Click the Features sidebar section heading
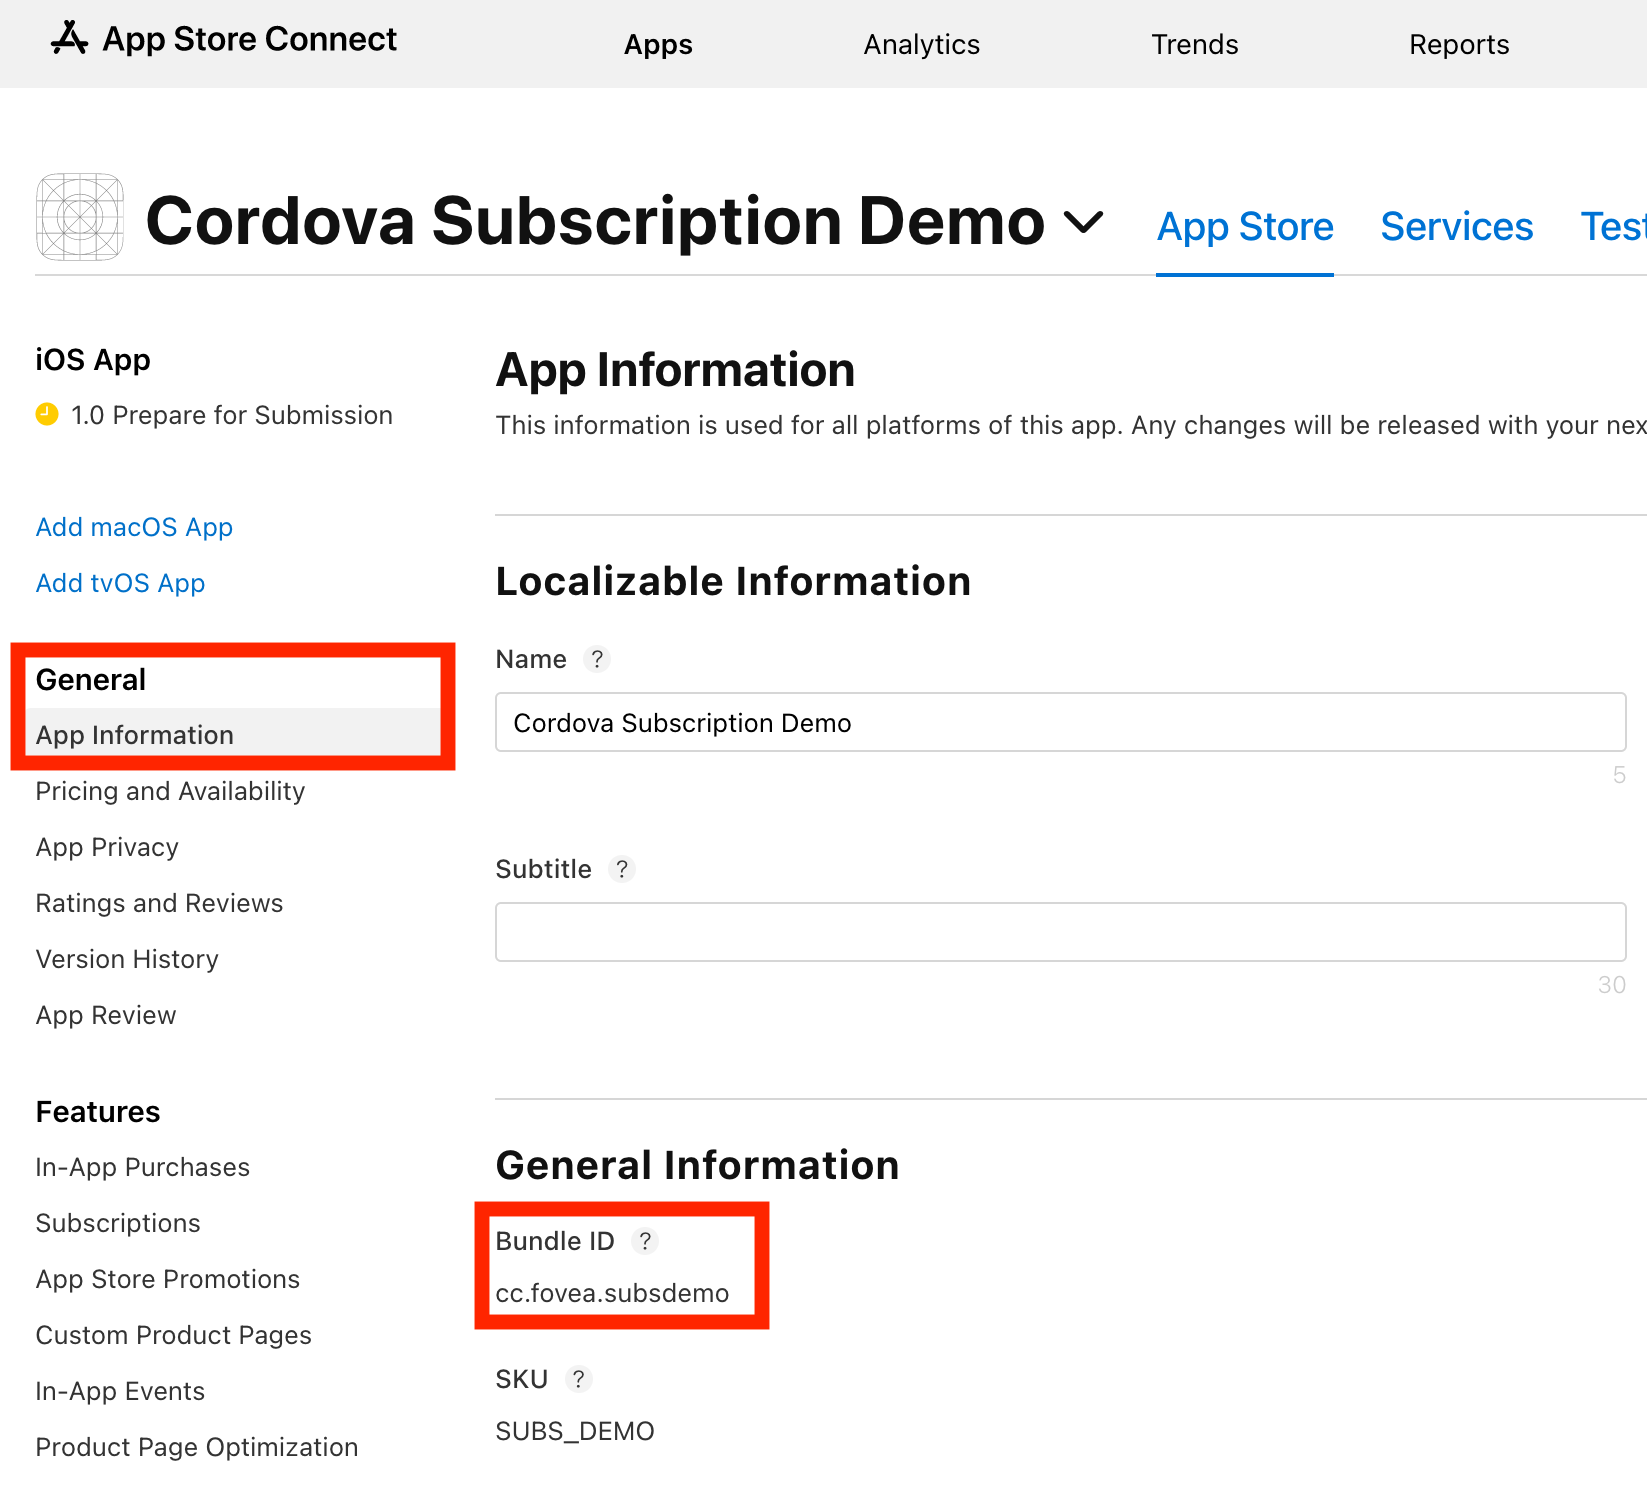1647x1493 pixels. tap(98, 1112)
